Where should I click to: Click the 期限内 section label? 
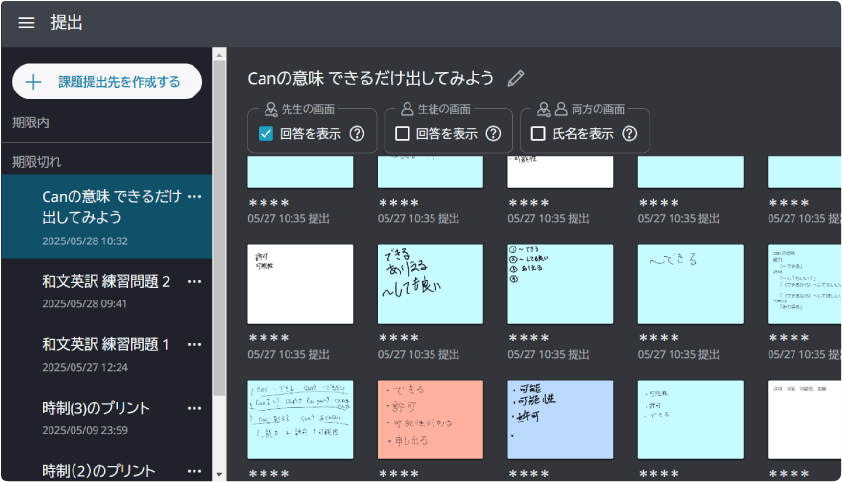31,123
